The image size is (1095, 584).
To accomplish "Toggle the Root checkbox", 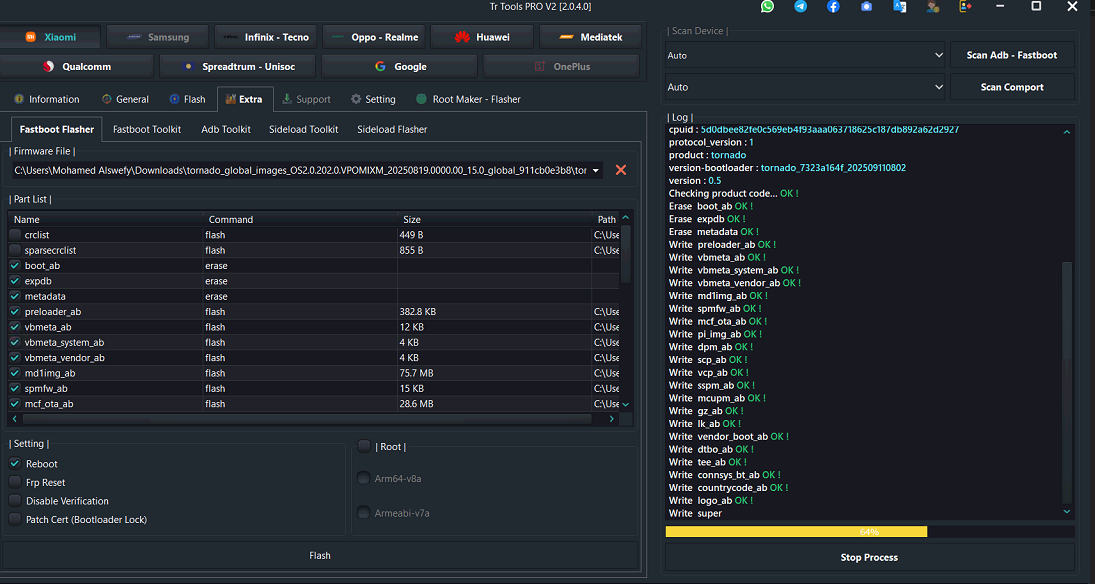I will coord(364,446).
